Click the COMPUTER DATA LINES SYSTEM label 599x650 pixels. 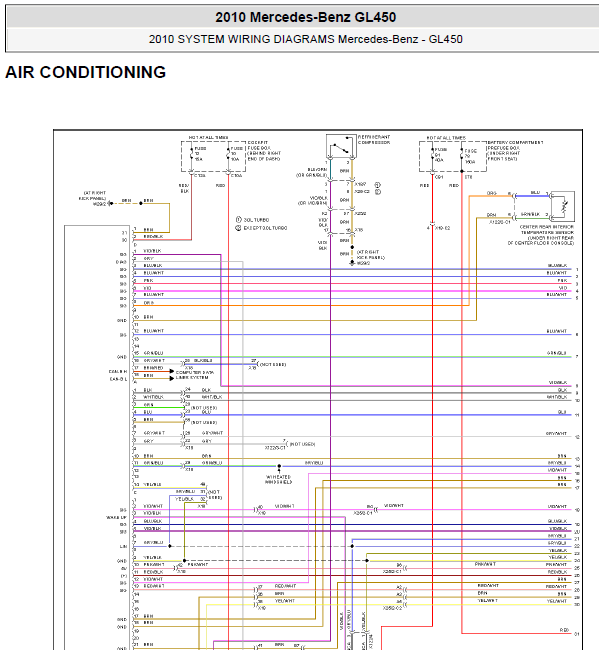coord(195,375)
